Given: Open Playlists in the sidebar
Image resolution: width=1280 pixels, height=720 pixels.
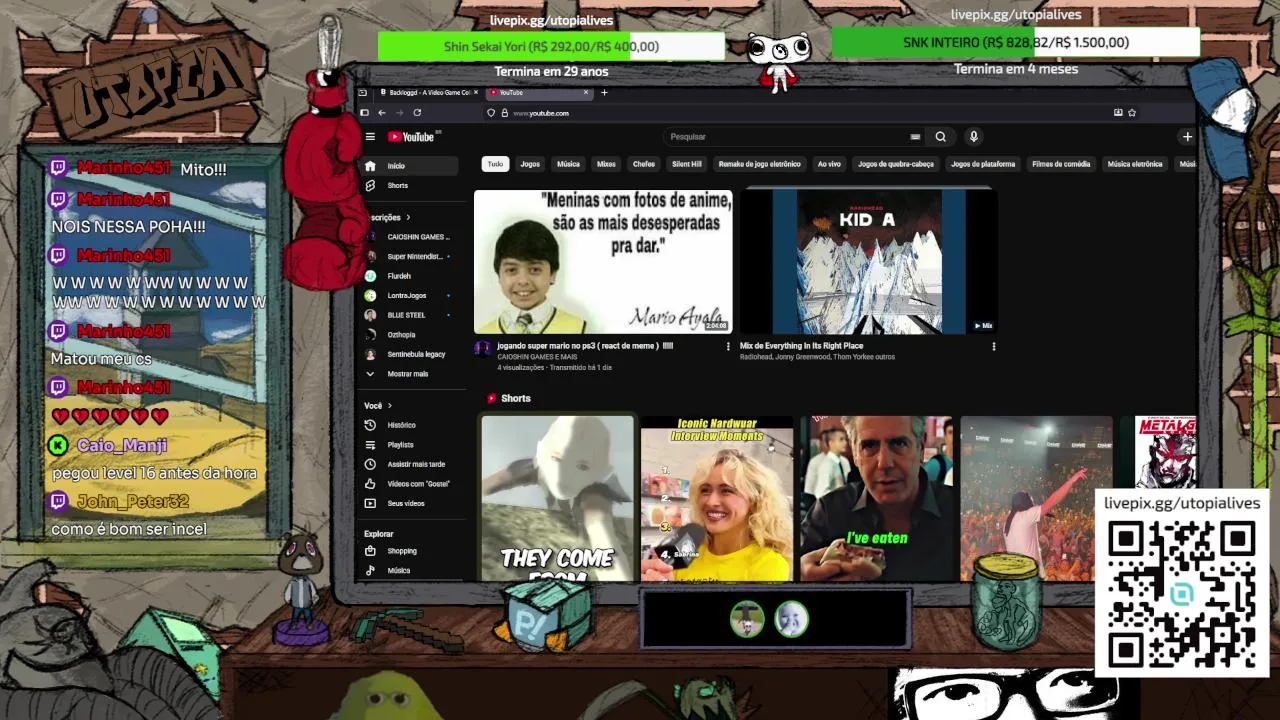Looking at the screenshot, I should (410, 445).
